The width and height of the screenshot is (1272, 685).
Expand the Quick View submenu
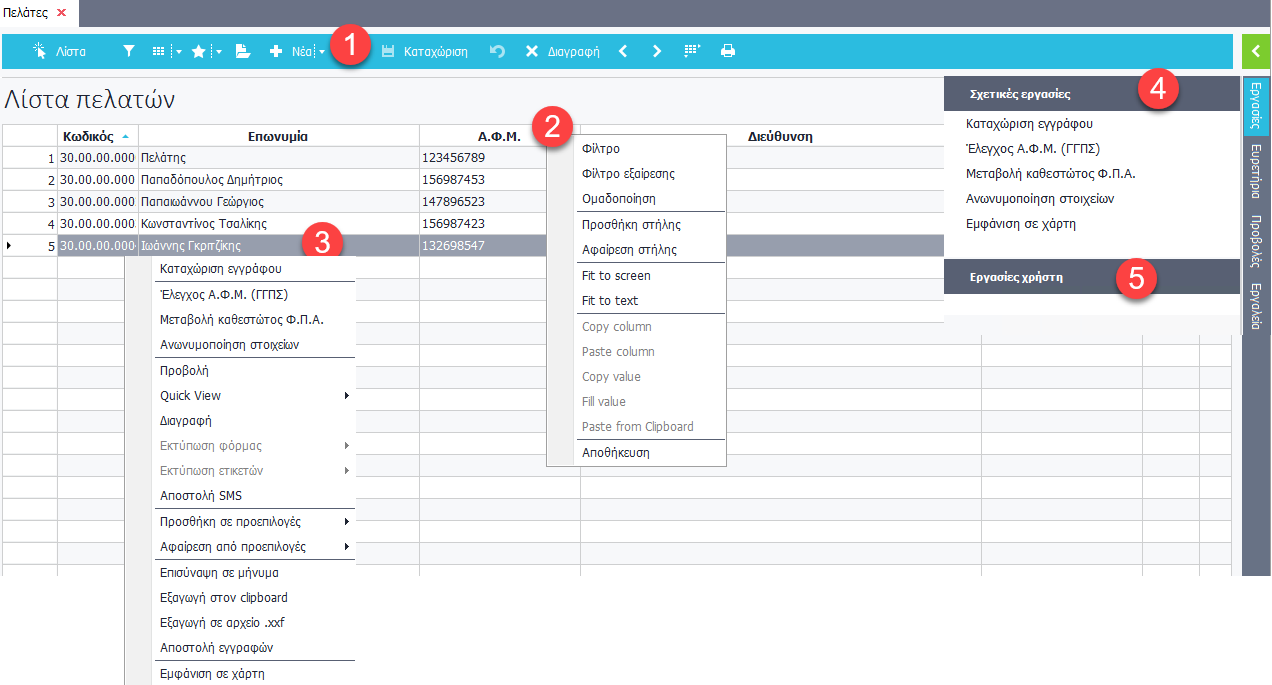pyautogui.click(x=347, y=396)
